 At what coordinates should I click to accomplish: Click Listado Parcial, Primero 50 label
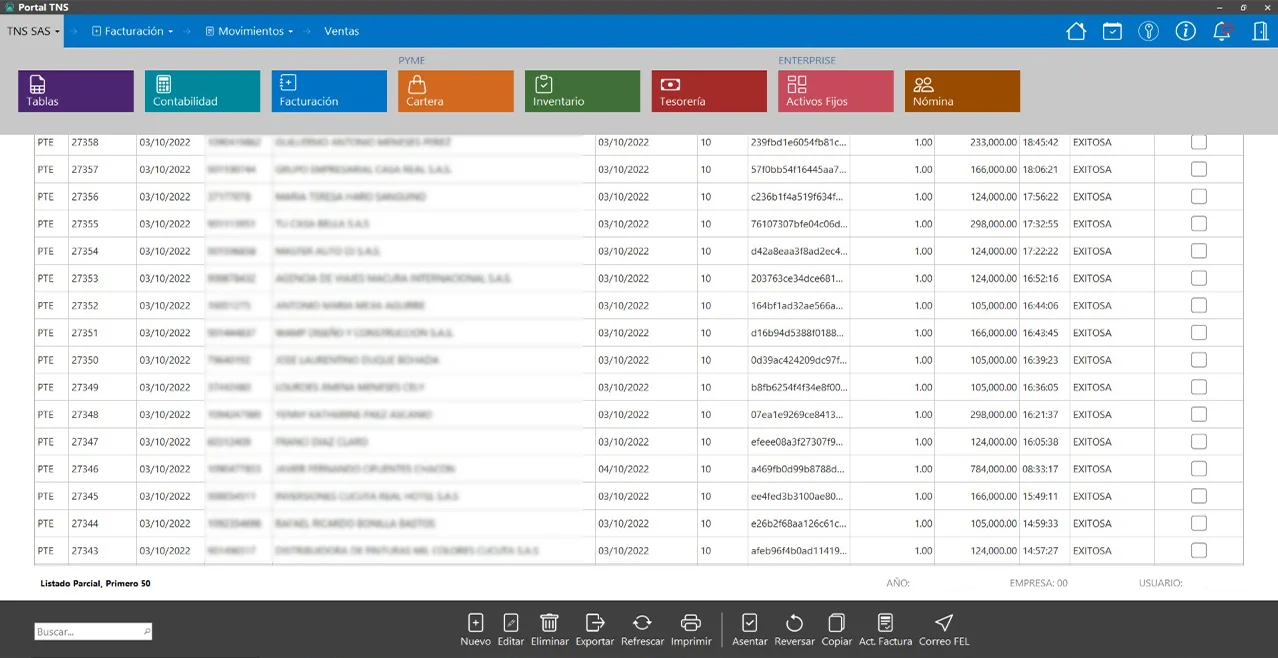(95, 583)
